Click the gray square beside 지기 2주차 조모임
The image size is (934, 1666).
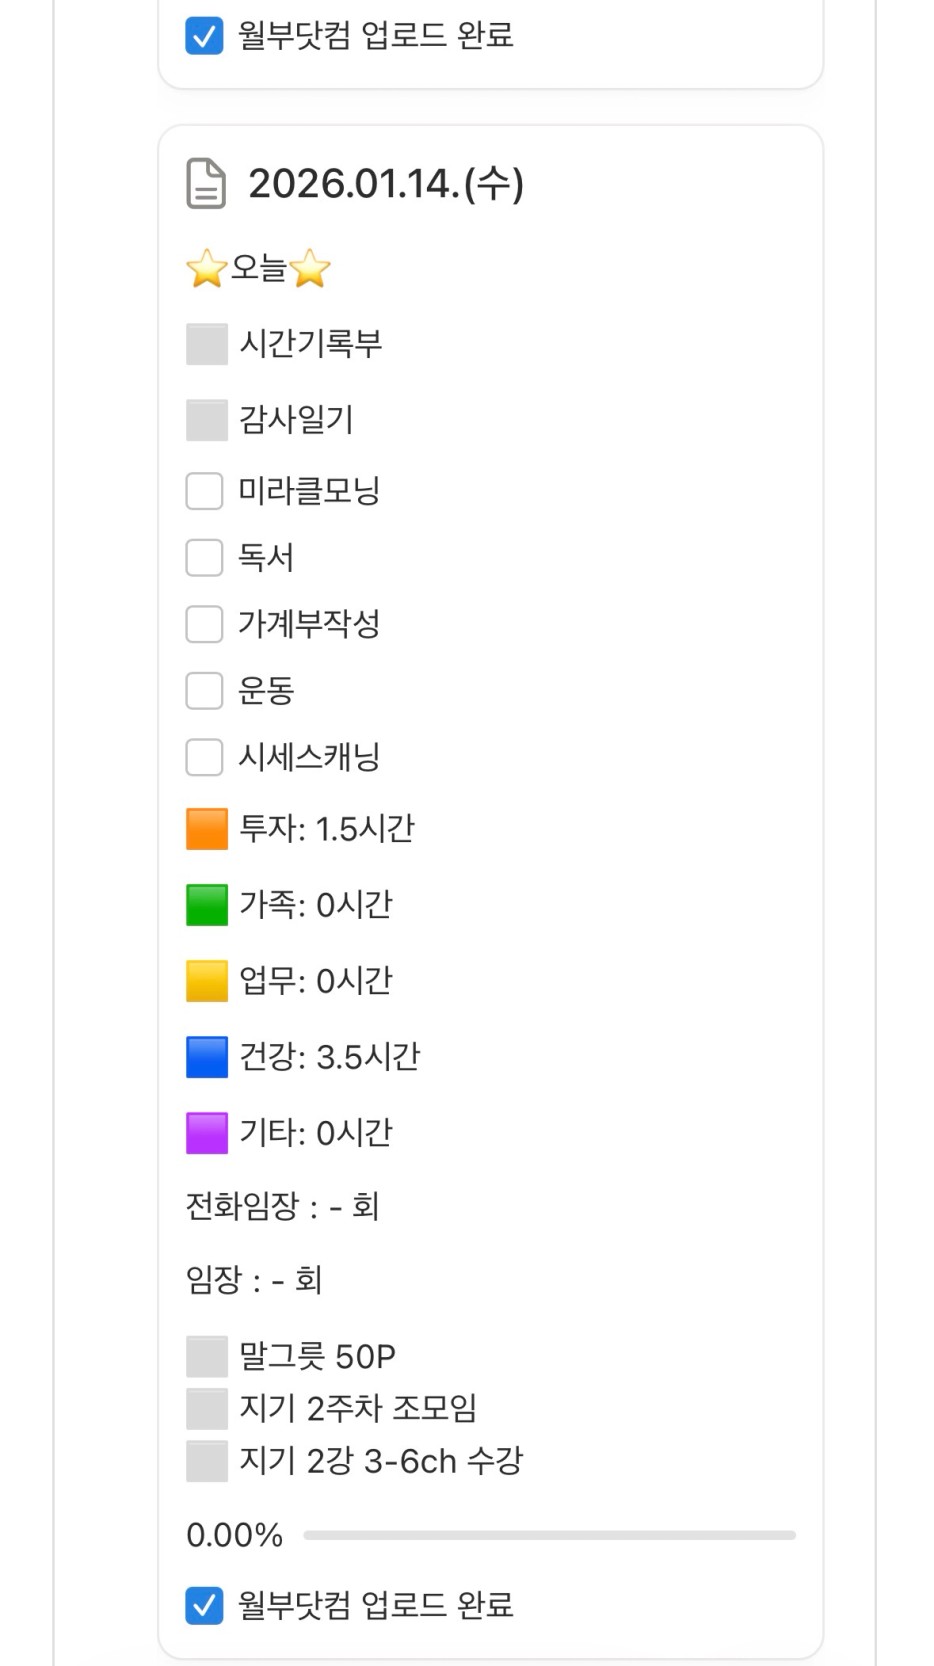point(207,1409)
